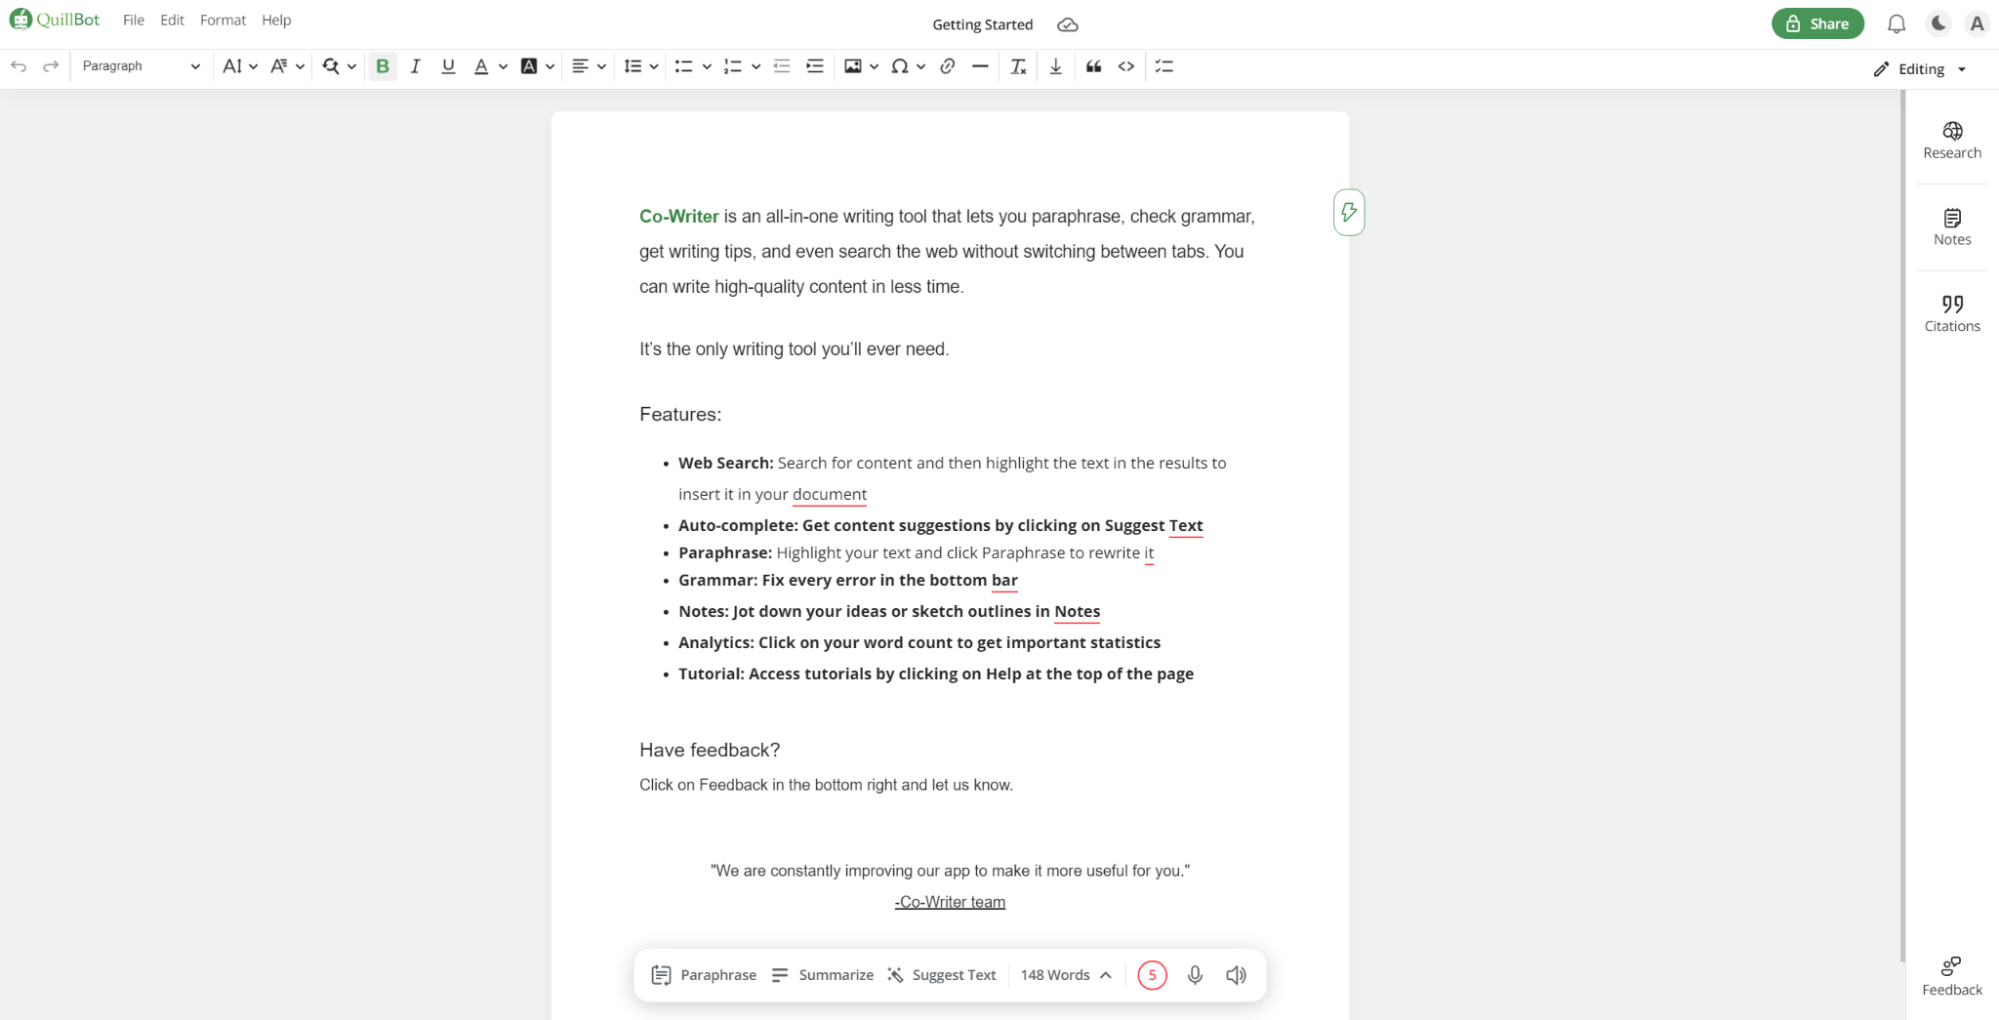
Task: Click the decrease indent icon
Action: pos(782,66)
